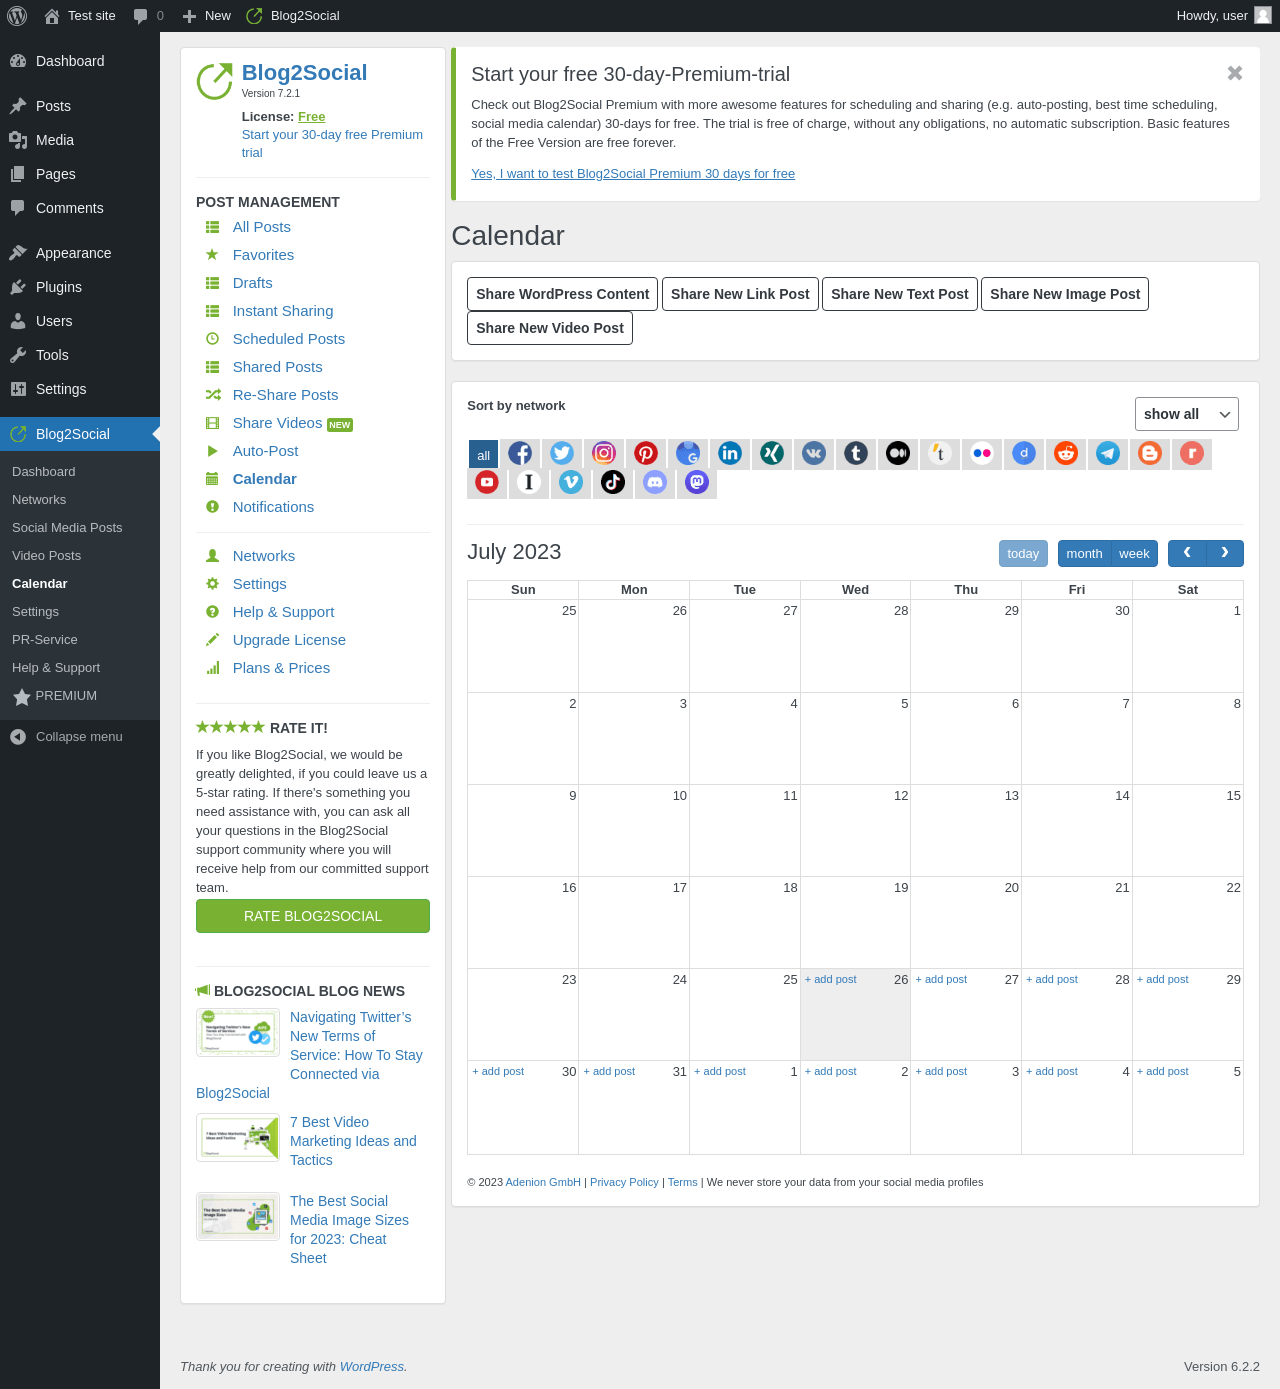
Task: Filter calendar by Google Business Profile icon
Action: tap(688, 453)
